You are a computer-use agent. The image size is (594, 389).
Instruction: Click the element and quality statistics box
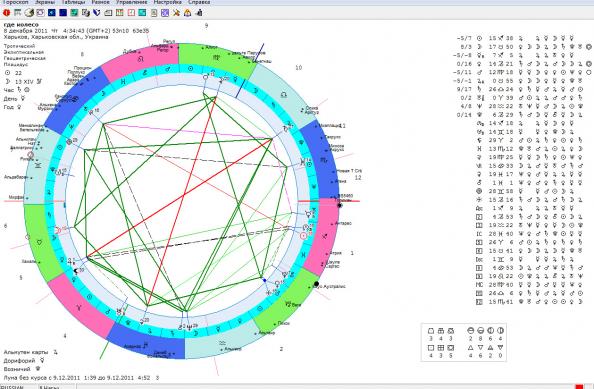tap(464, 342)
